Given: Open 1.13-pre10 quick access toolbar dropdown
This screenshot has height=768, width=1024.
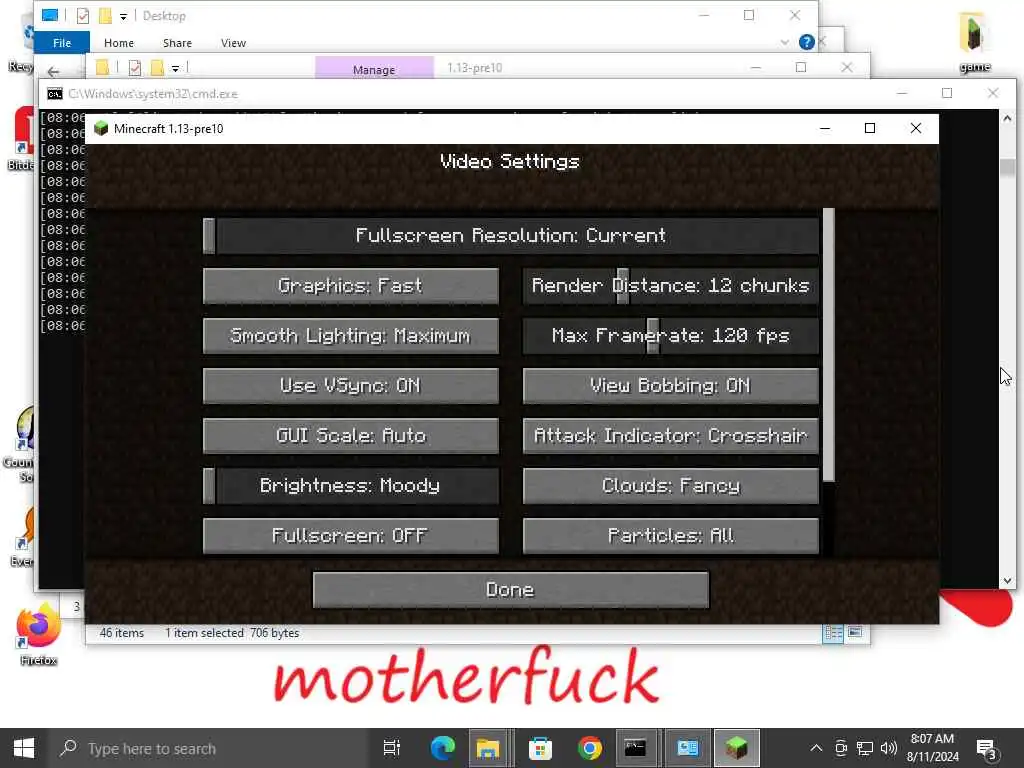Looking at the screenshot, I should coord(175,68).
